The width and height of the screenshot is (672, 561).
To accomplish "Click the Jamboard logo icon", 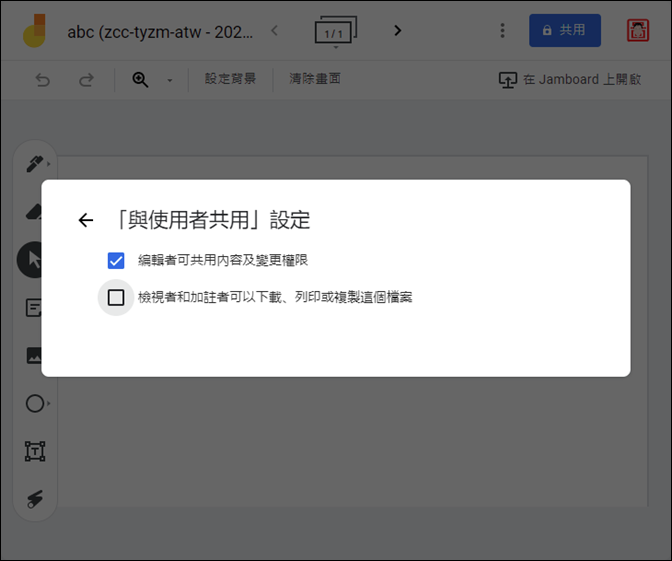I will [34, 31].
